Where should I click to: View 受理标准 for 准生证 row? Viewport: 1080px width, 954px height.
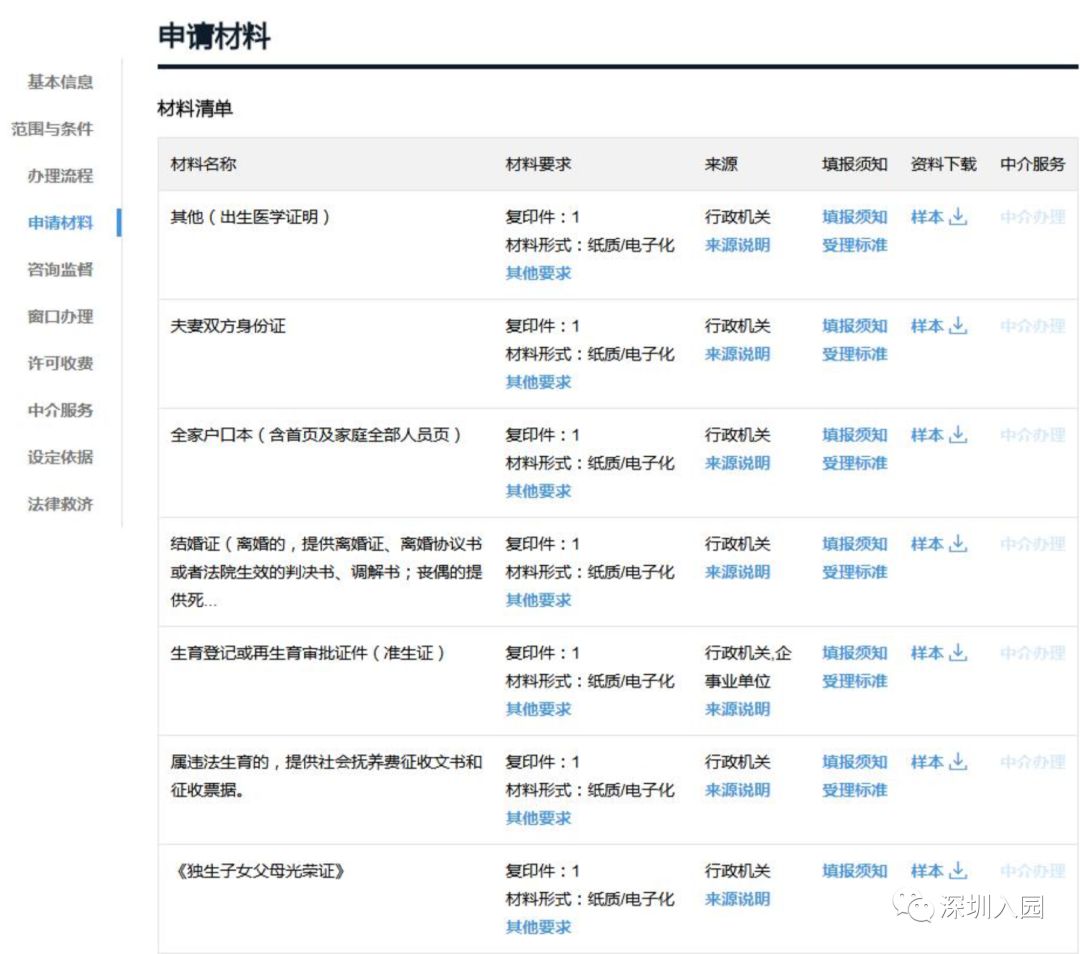click(855, 681)
